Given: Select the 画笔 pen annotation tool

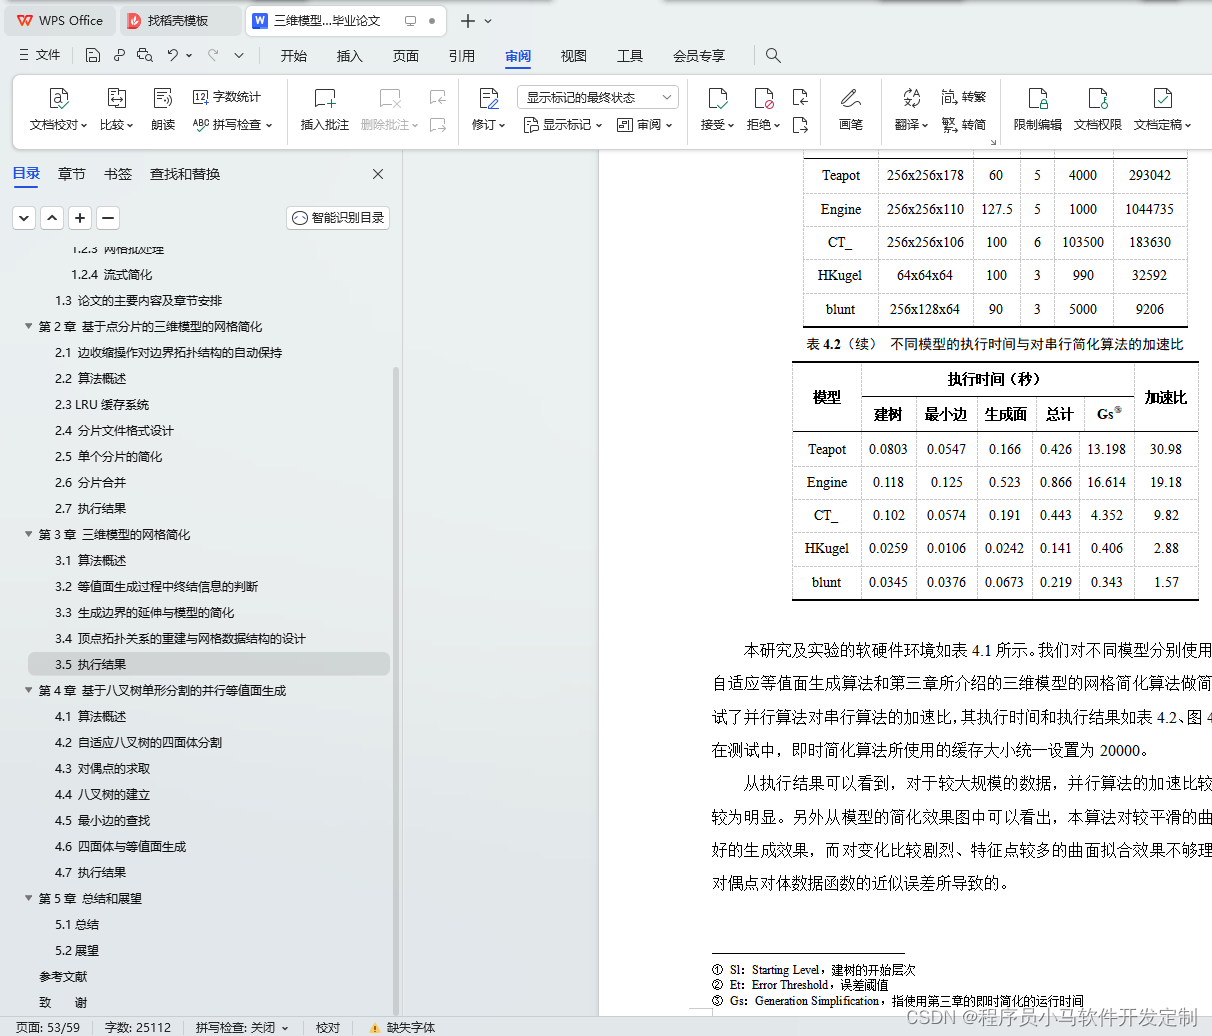Looking at the screenshot, I should click(x=851, y=110).
